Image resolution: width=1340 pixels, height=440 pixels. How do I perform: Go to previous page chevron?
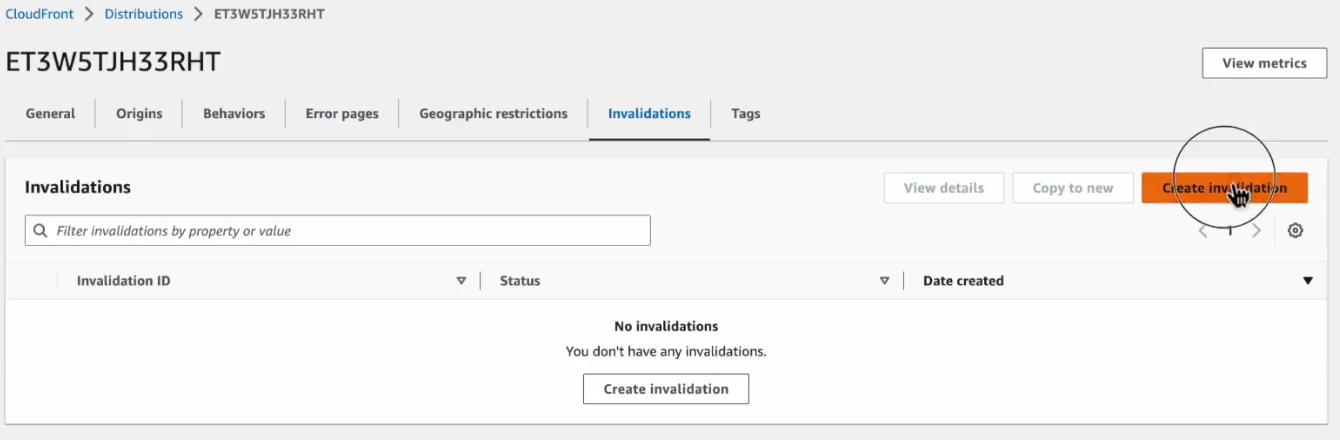[1203, 231]
